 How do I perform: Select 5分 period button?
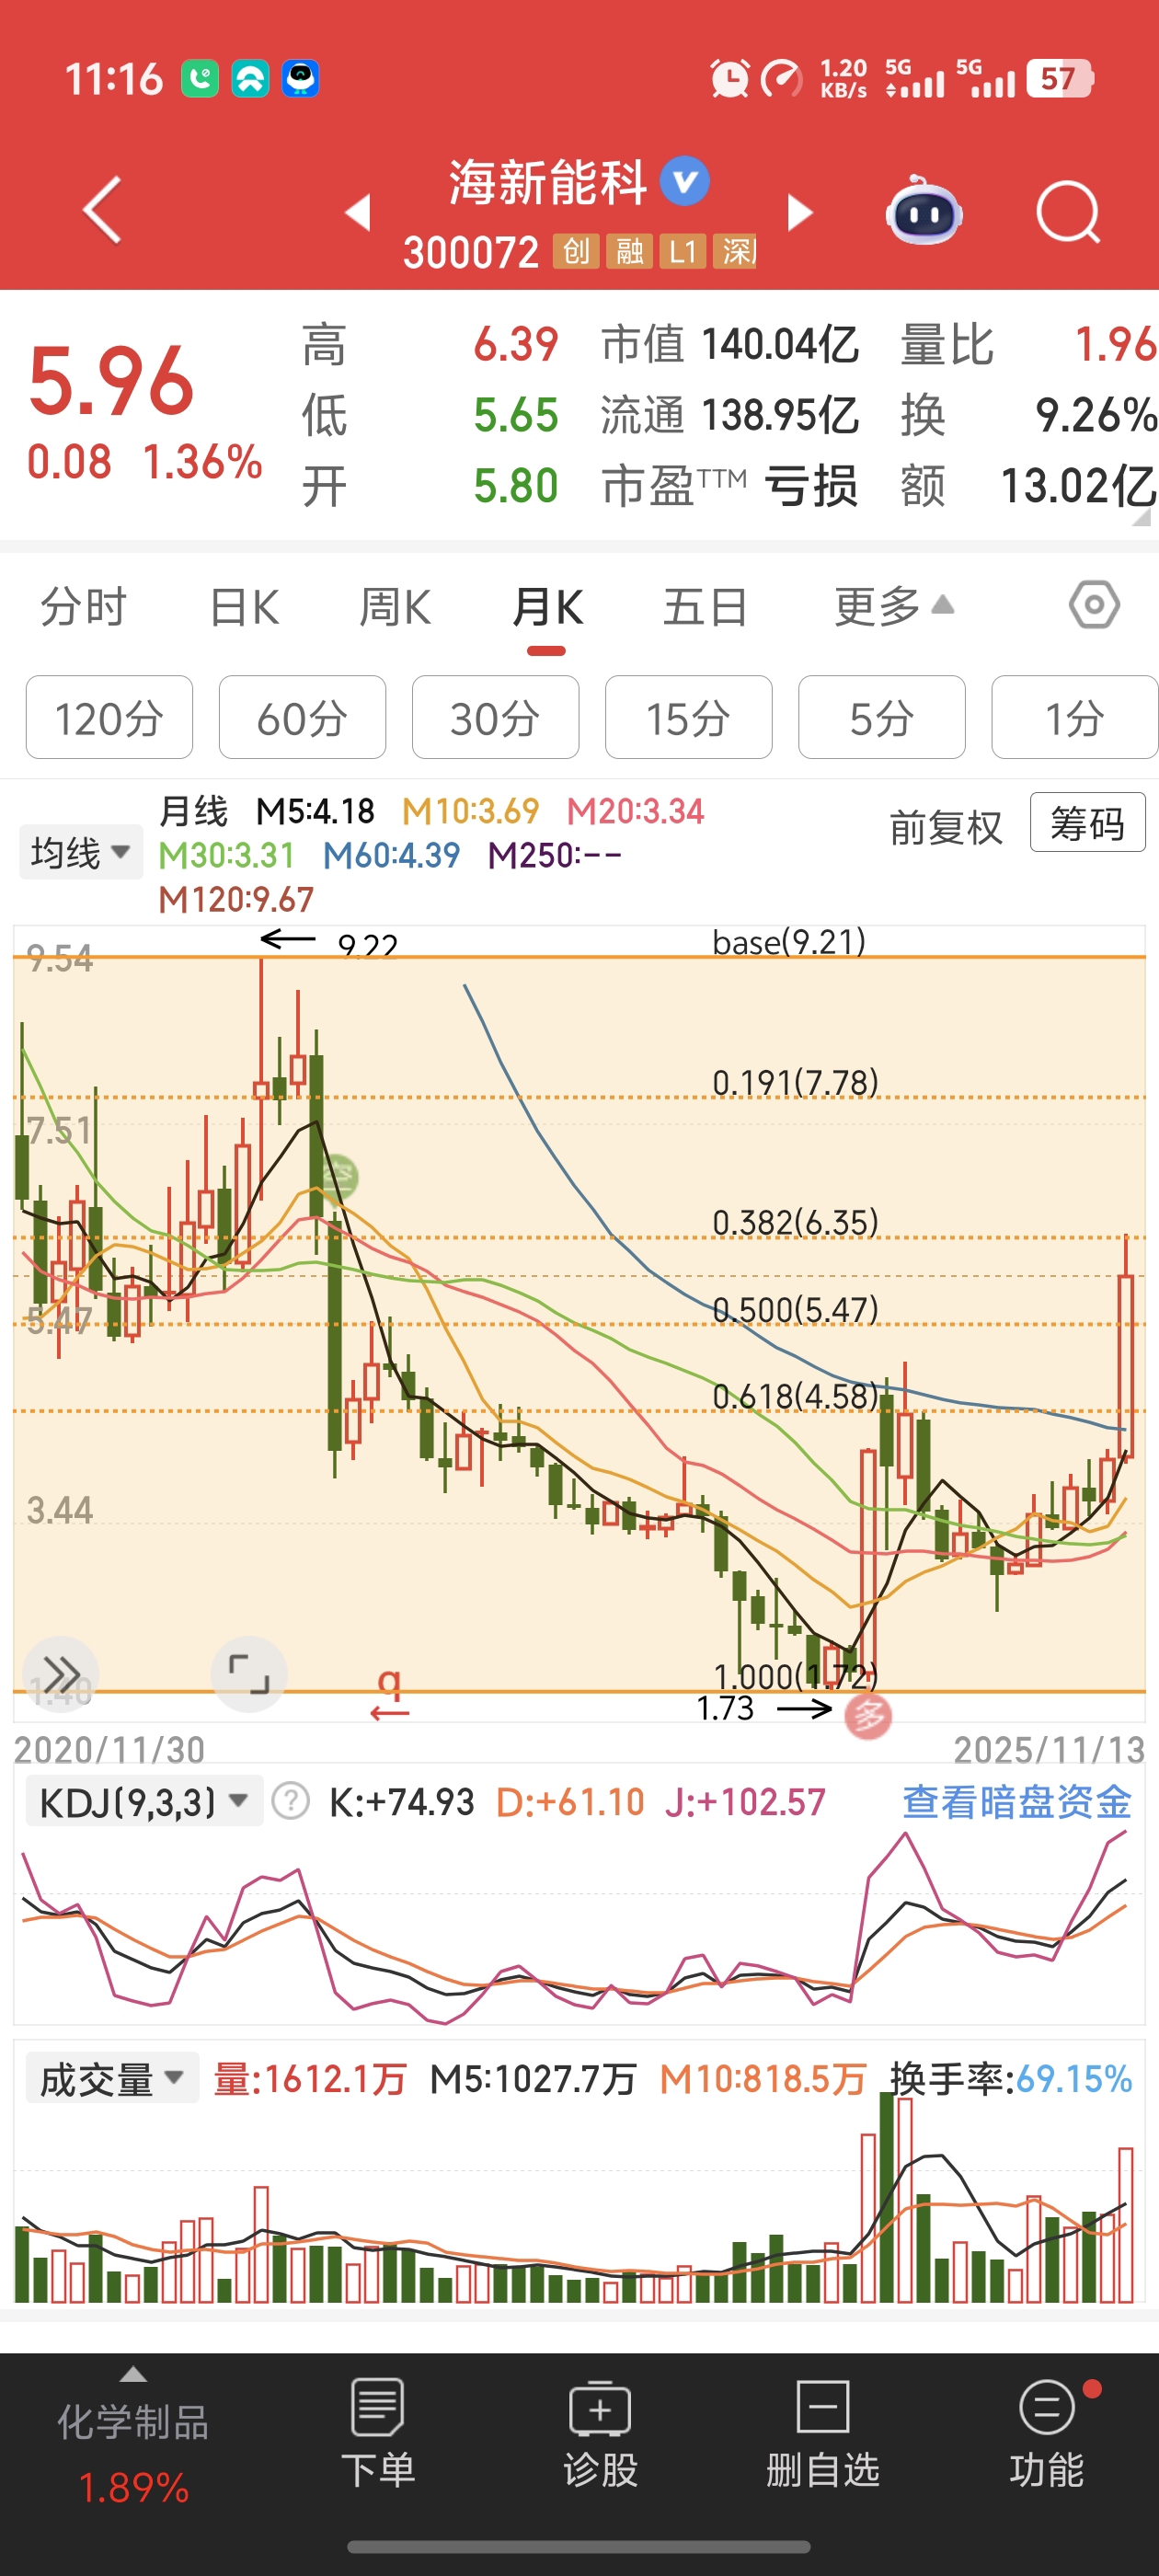[x=881, y=718]
